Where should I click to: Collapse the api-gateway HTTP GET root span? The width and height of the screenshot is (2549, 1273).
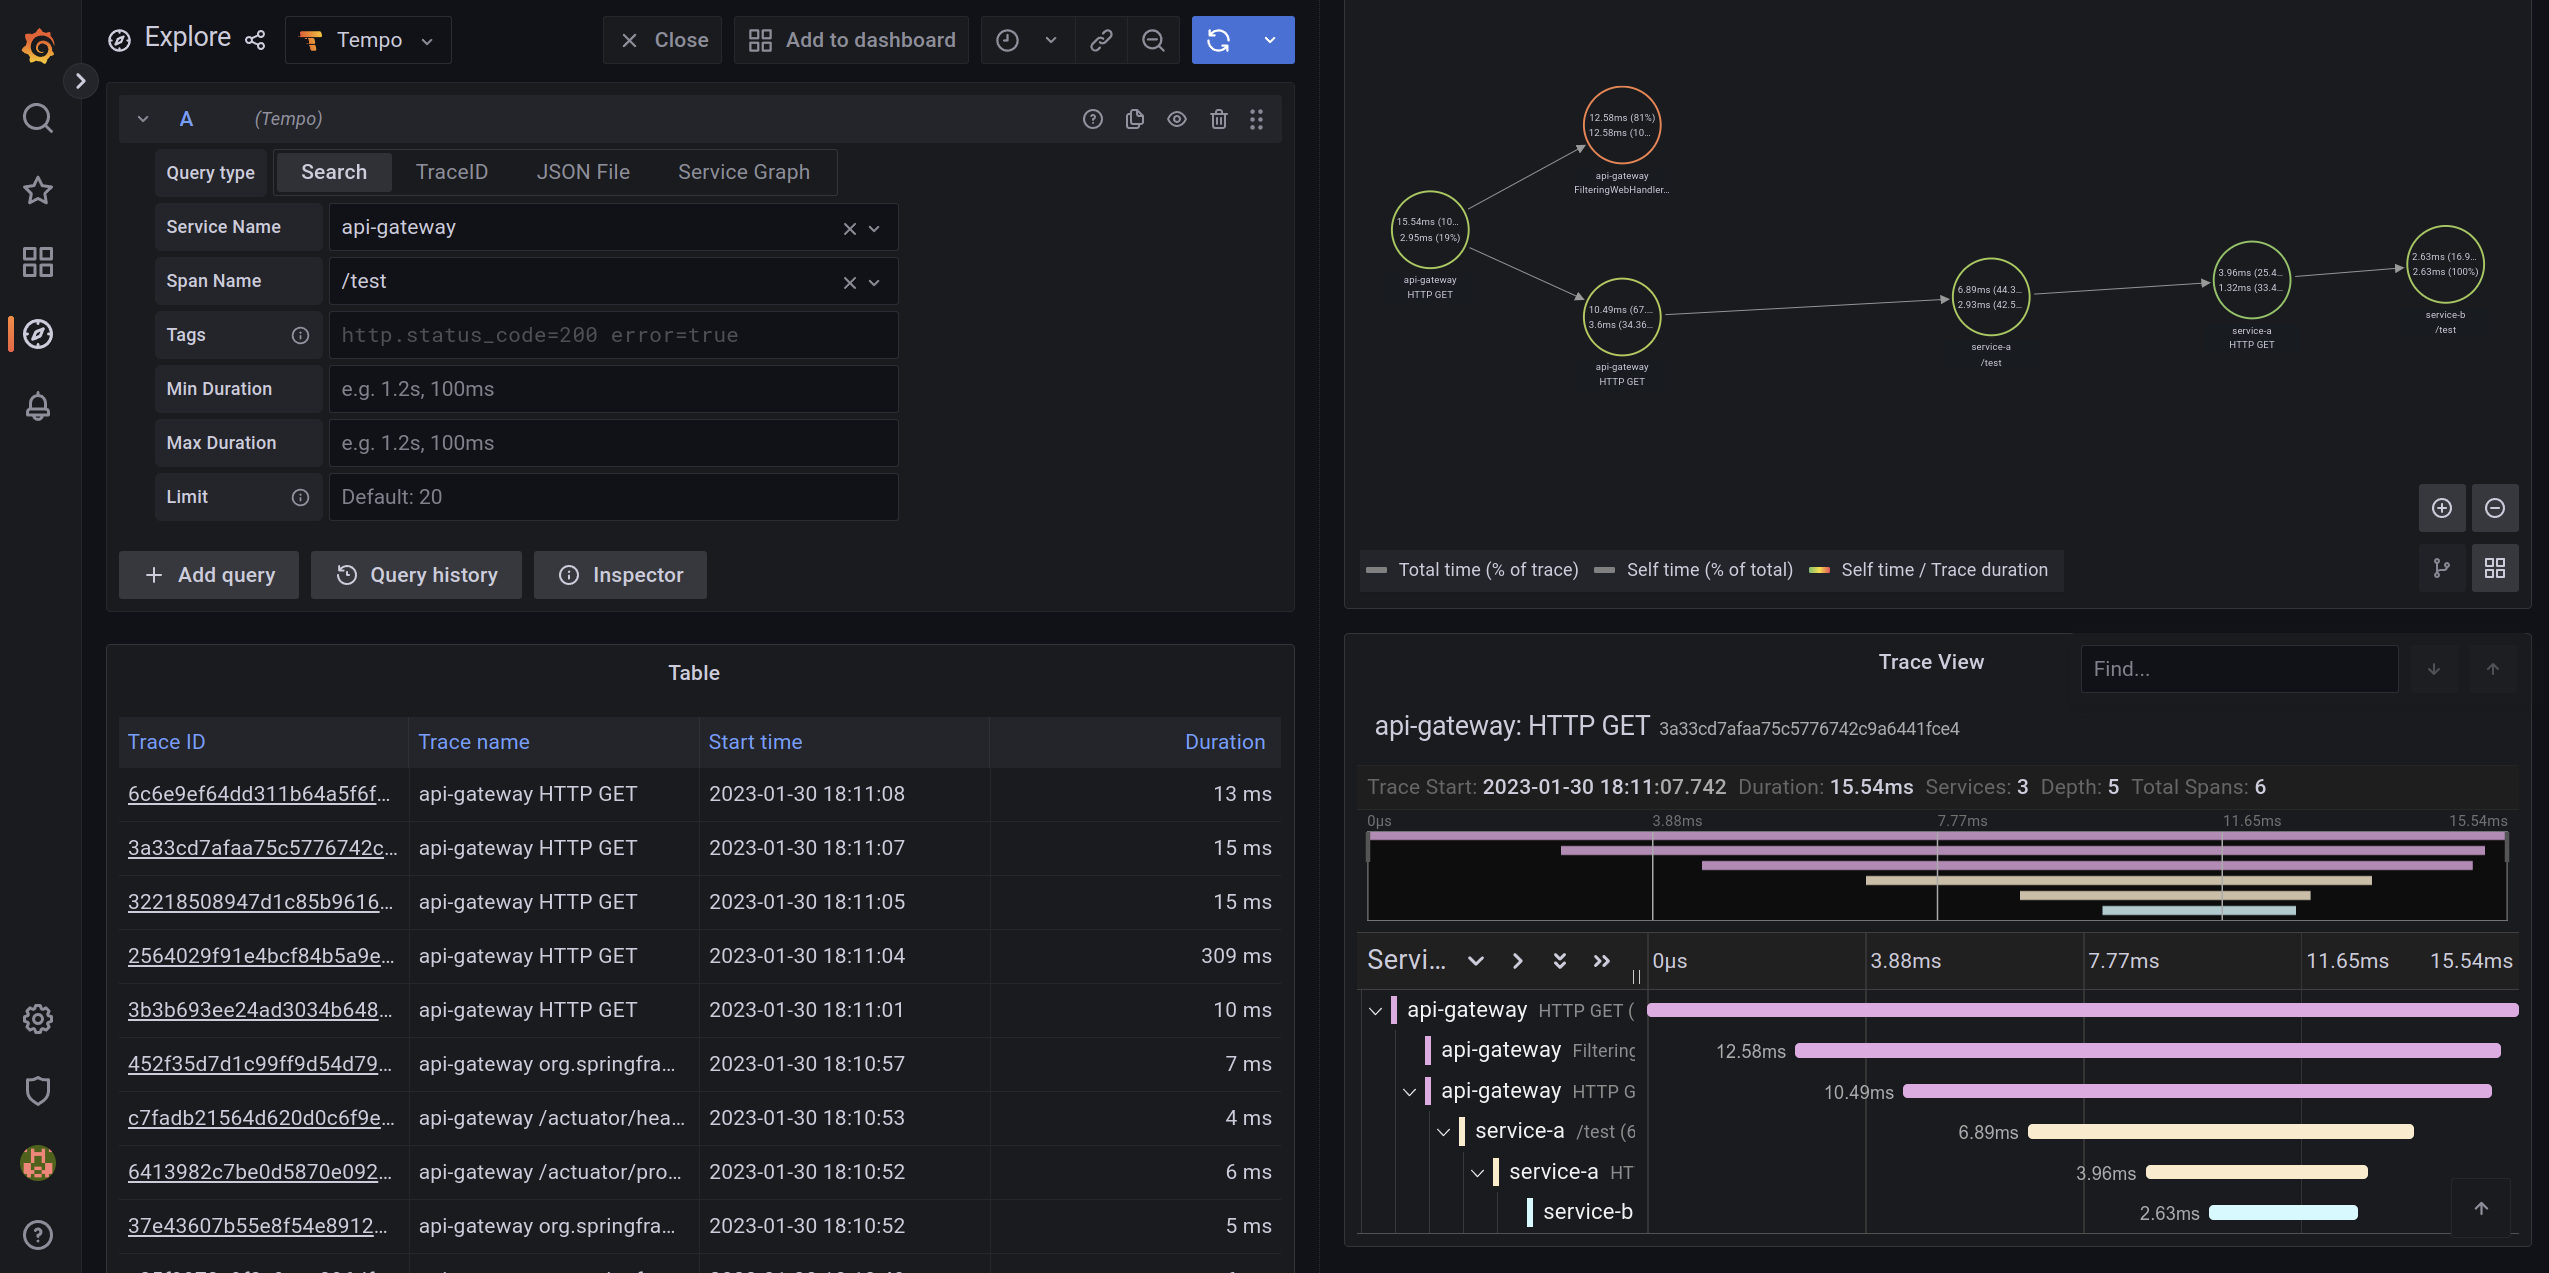1375,1011
